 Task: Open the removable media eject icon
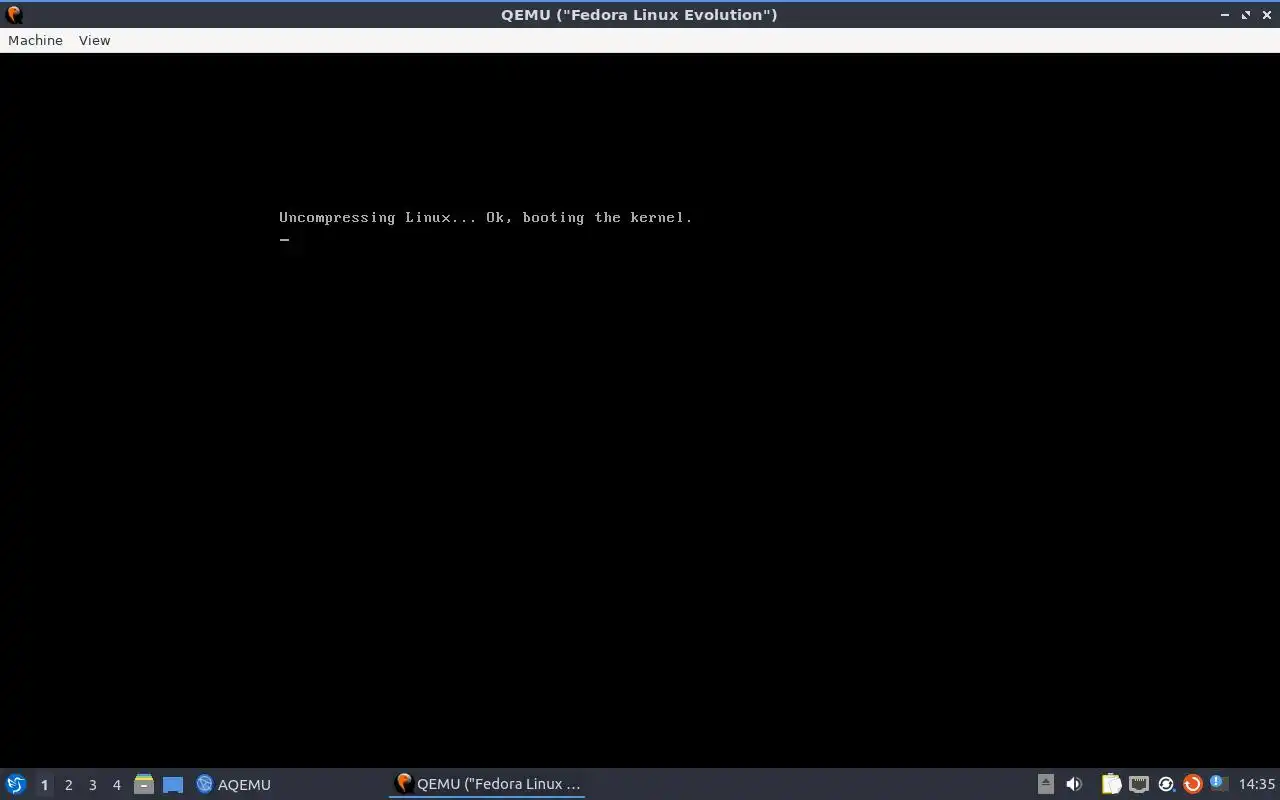(x=1045, y=784)
